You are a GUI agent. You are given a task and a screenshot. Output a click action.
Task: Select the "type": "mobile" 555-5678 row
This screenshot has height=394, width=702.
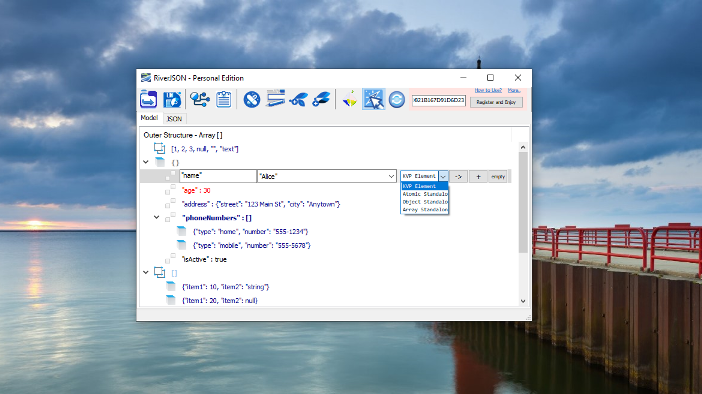tap(252, 245)
